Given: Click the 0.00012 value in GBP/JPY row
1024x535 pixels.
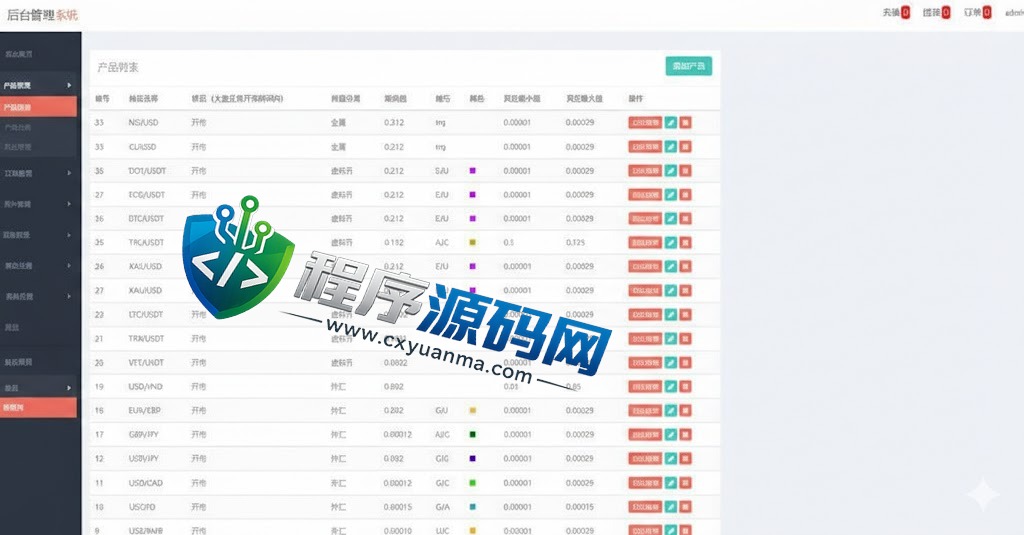Looking at the screenshot, I should [398, 434].
